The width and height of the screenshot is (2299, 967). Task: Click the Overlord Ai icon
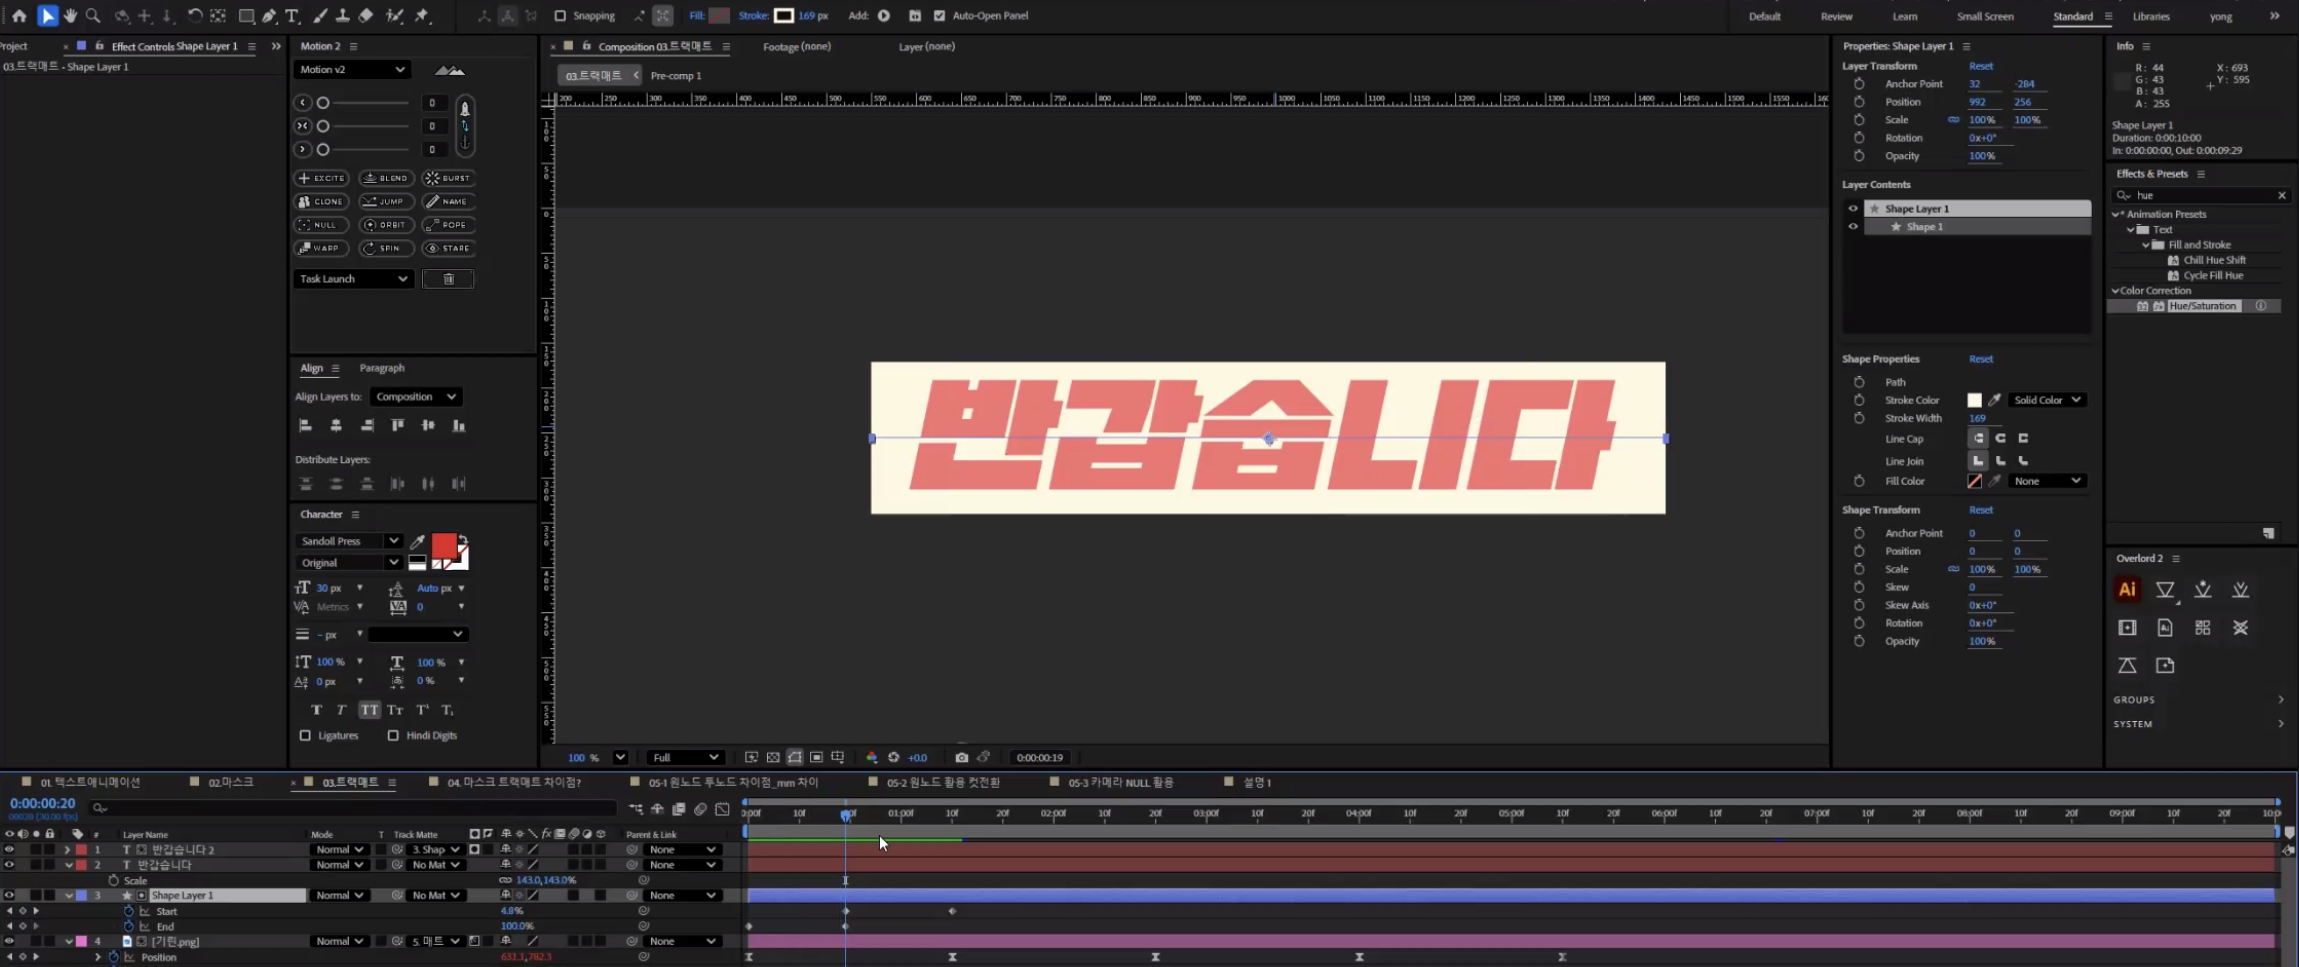click(2127, 589)
